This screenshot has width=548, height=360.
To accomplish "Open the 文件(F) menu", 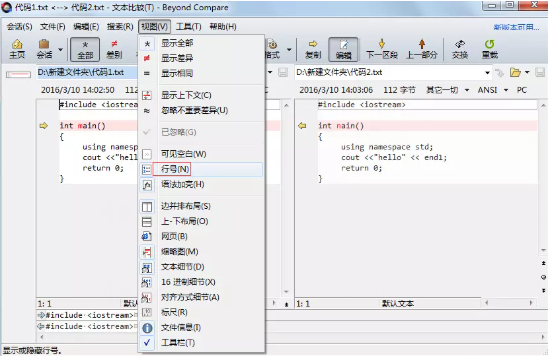I will (x=53, y=27).
